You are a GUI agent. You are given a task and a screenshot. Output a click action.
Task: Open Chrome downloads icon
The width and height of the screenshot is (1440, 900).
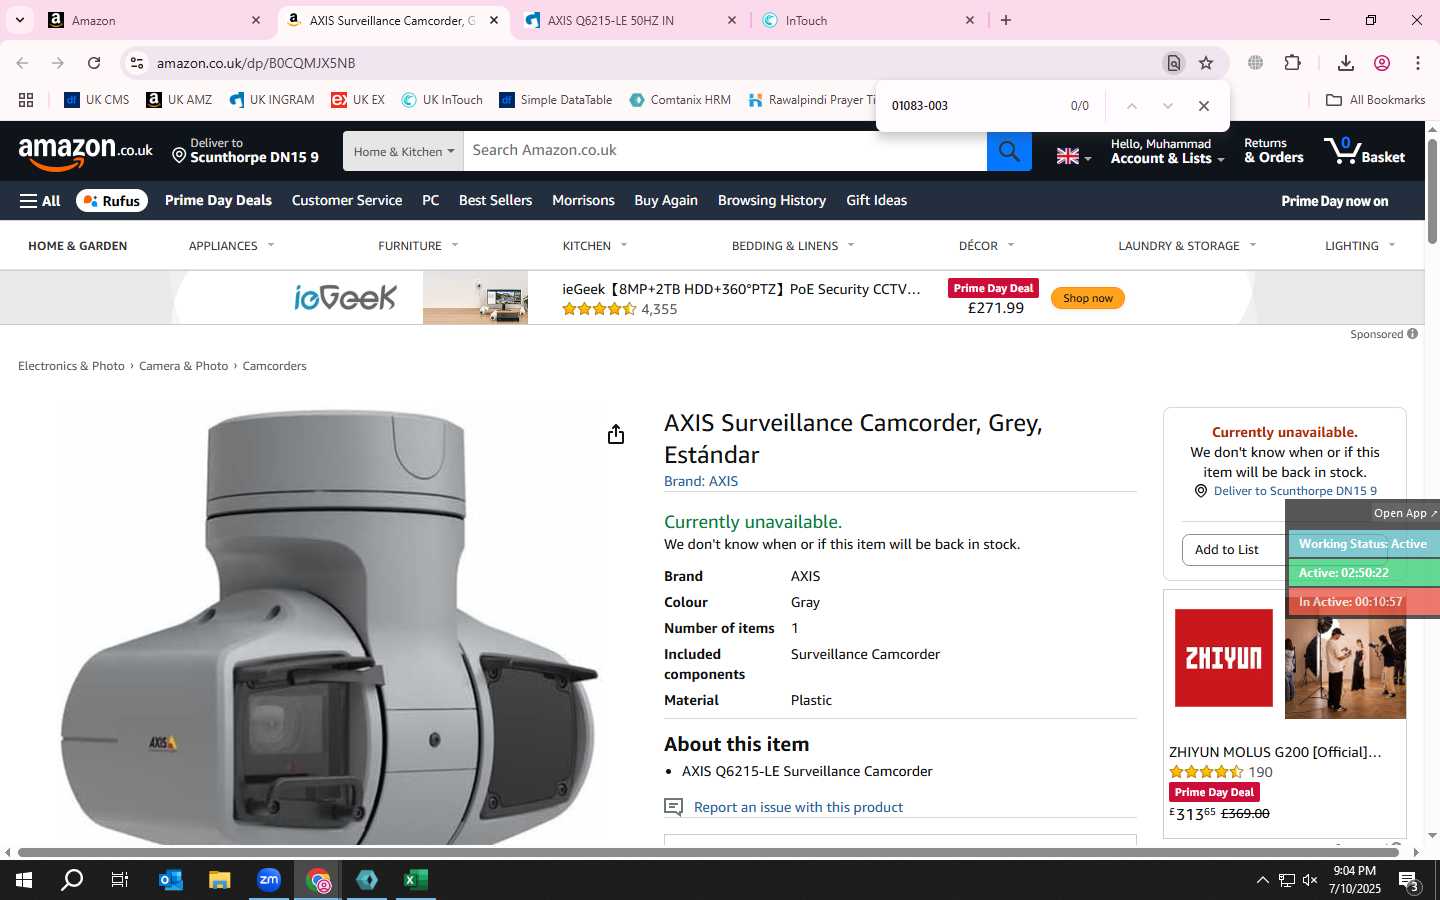click(1346, 63)
